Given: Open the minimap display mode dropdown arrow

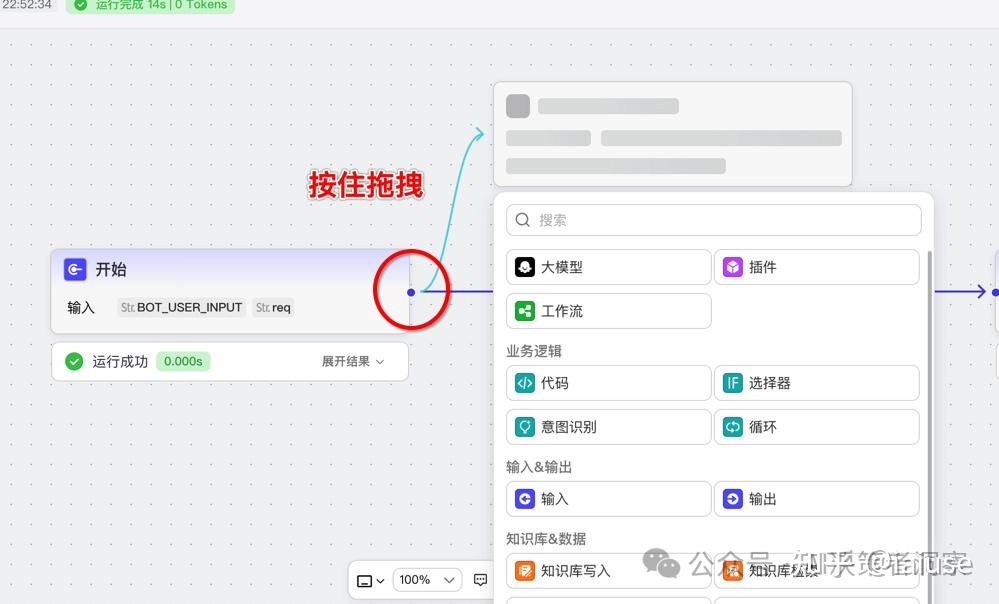Looking at the screenshot, I should (x=380, y=579).
